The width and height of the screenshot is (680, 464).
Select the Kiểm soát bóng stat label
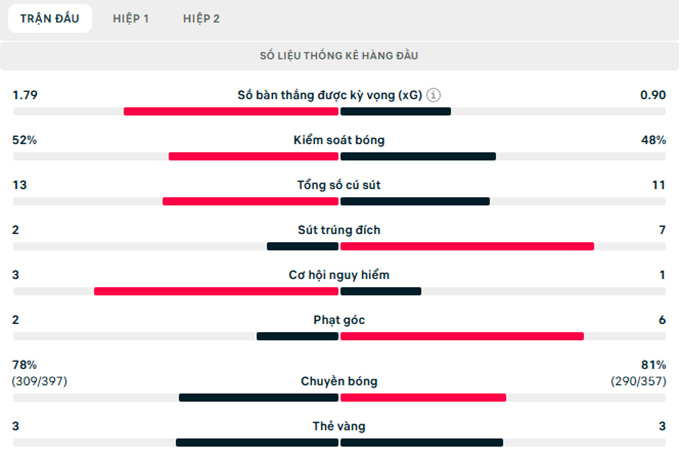(x=340, y=140)
